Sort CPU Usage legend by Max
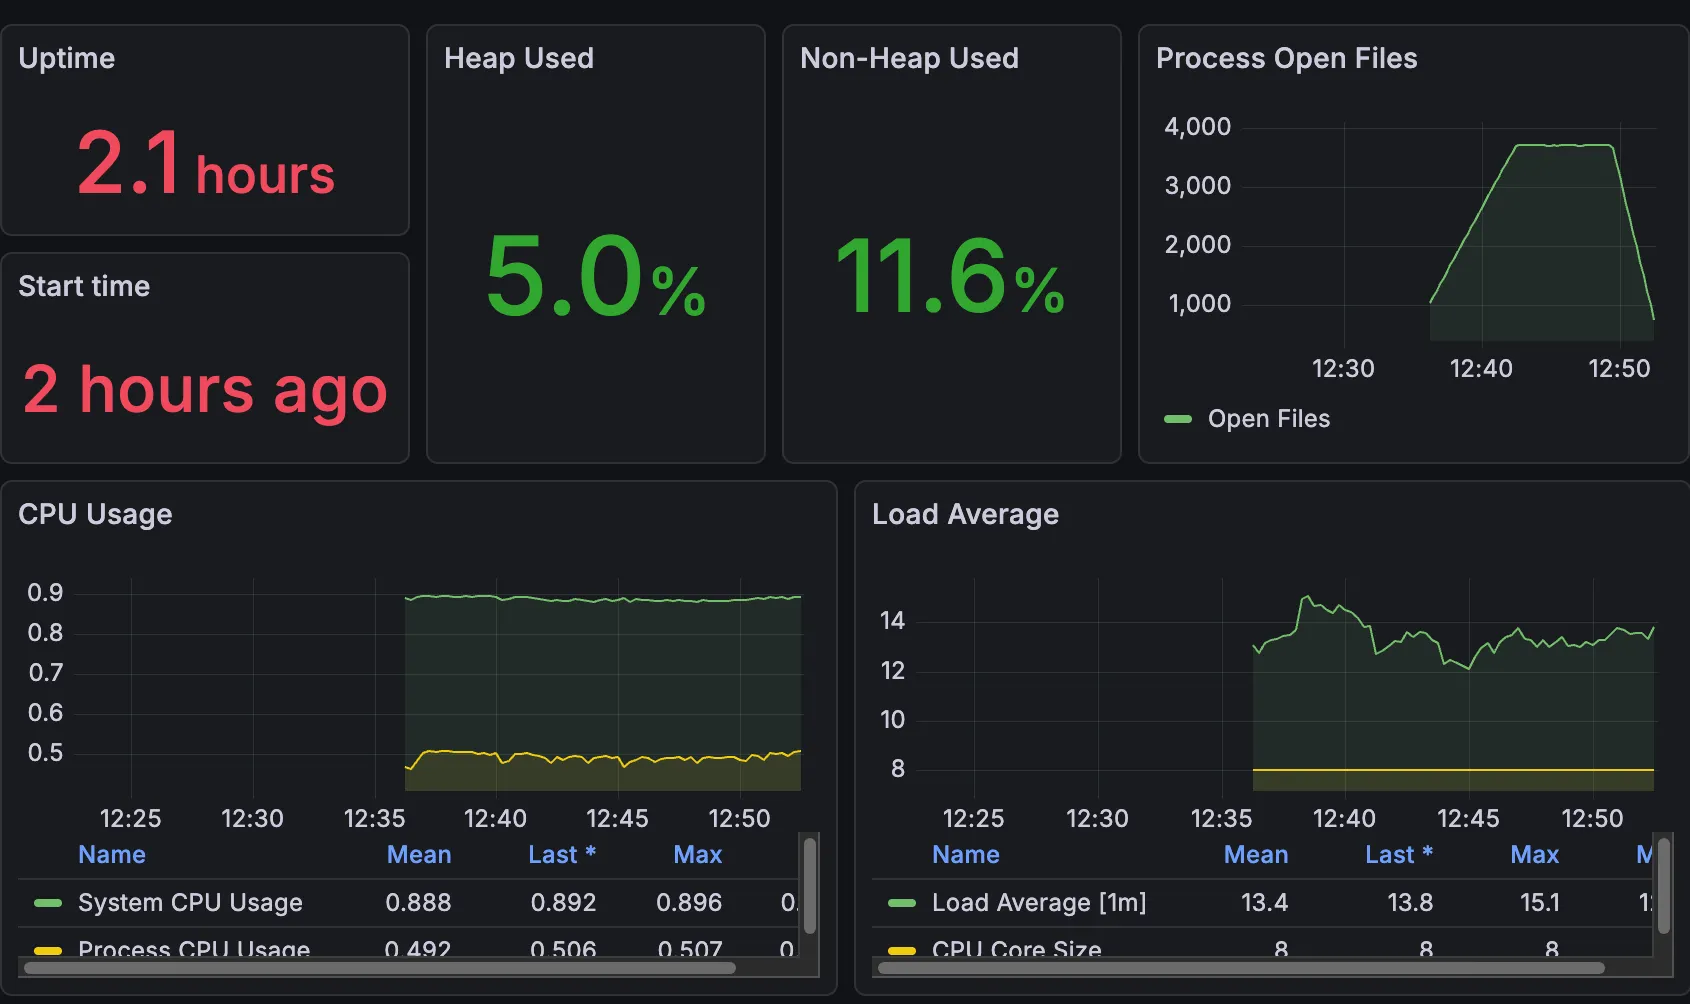 pos(697,855)
